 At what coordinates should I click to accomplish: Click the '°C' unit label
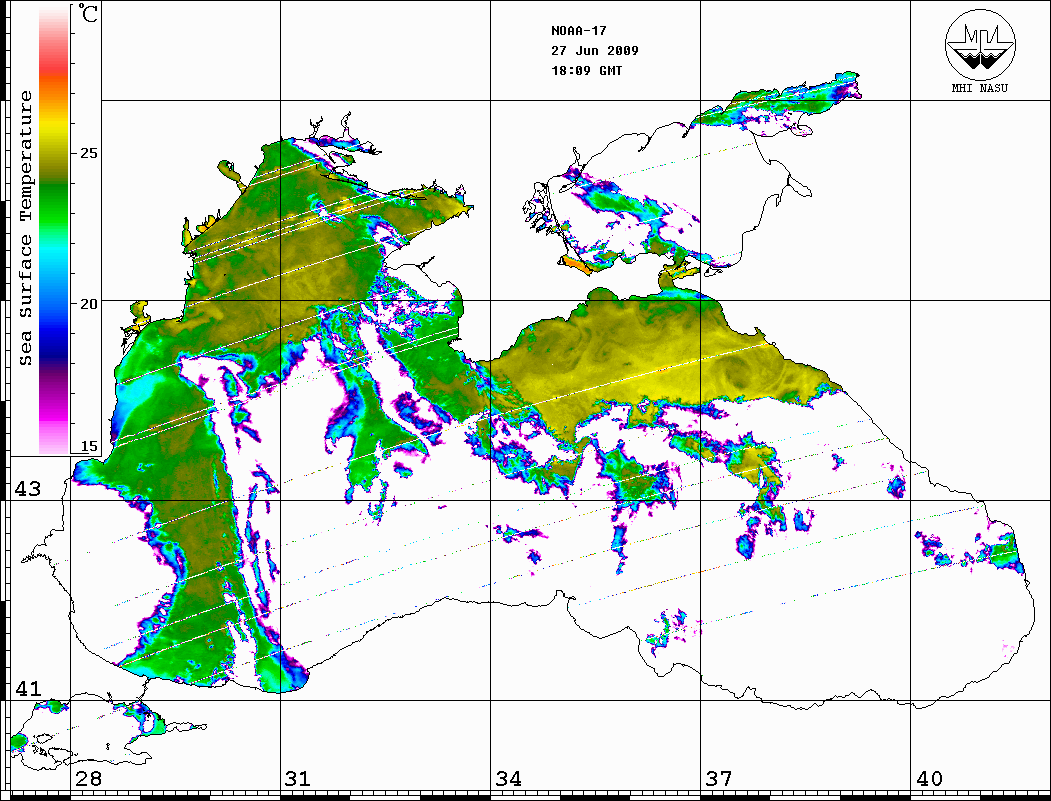click(88, 13)
